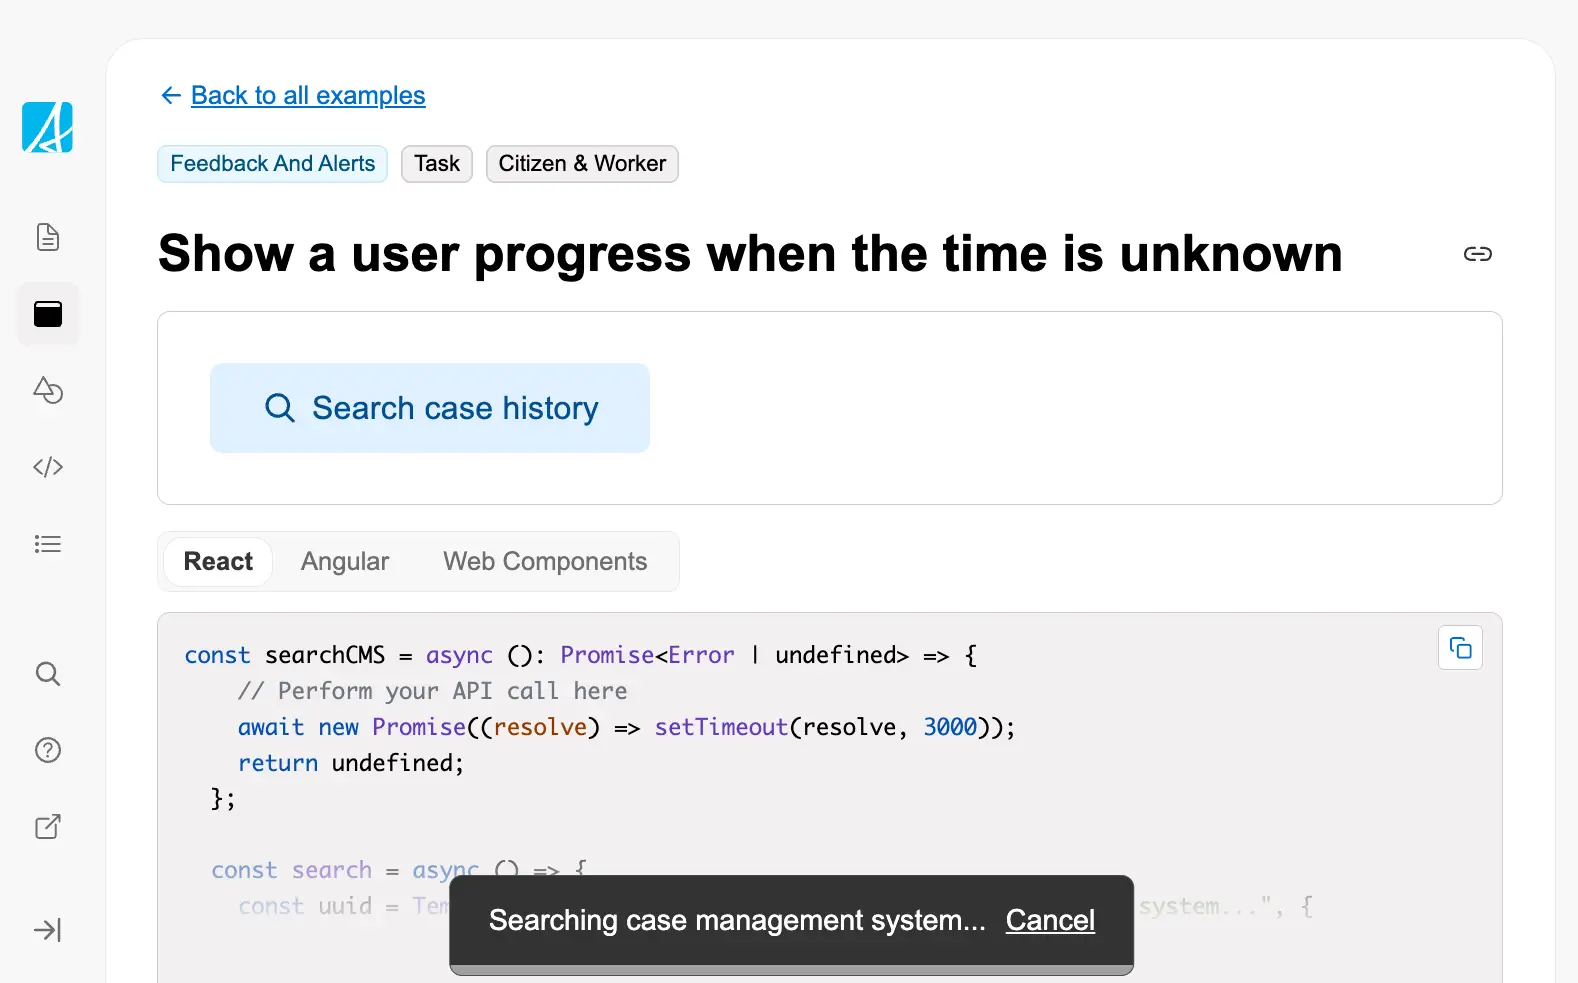The width and height of the screenshot is (1578, 983).
Task: Switch to the Angular tab
Action: (x=345, y=562)
